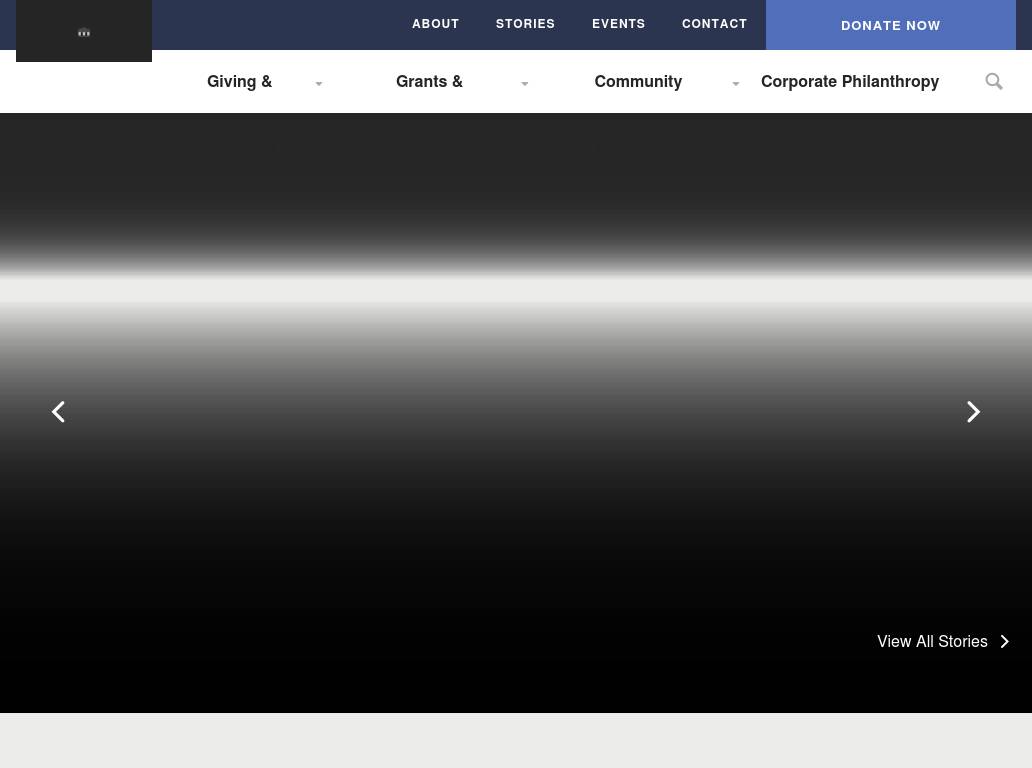This screenshot has height=768, width=1032.
Task: Expand the Community dropdown arrow
Action: click(x=736, y=84)
